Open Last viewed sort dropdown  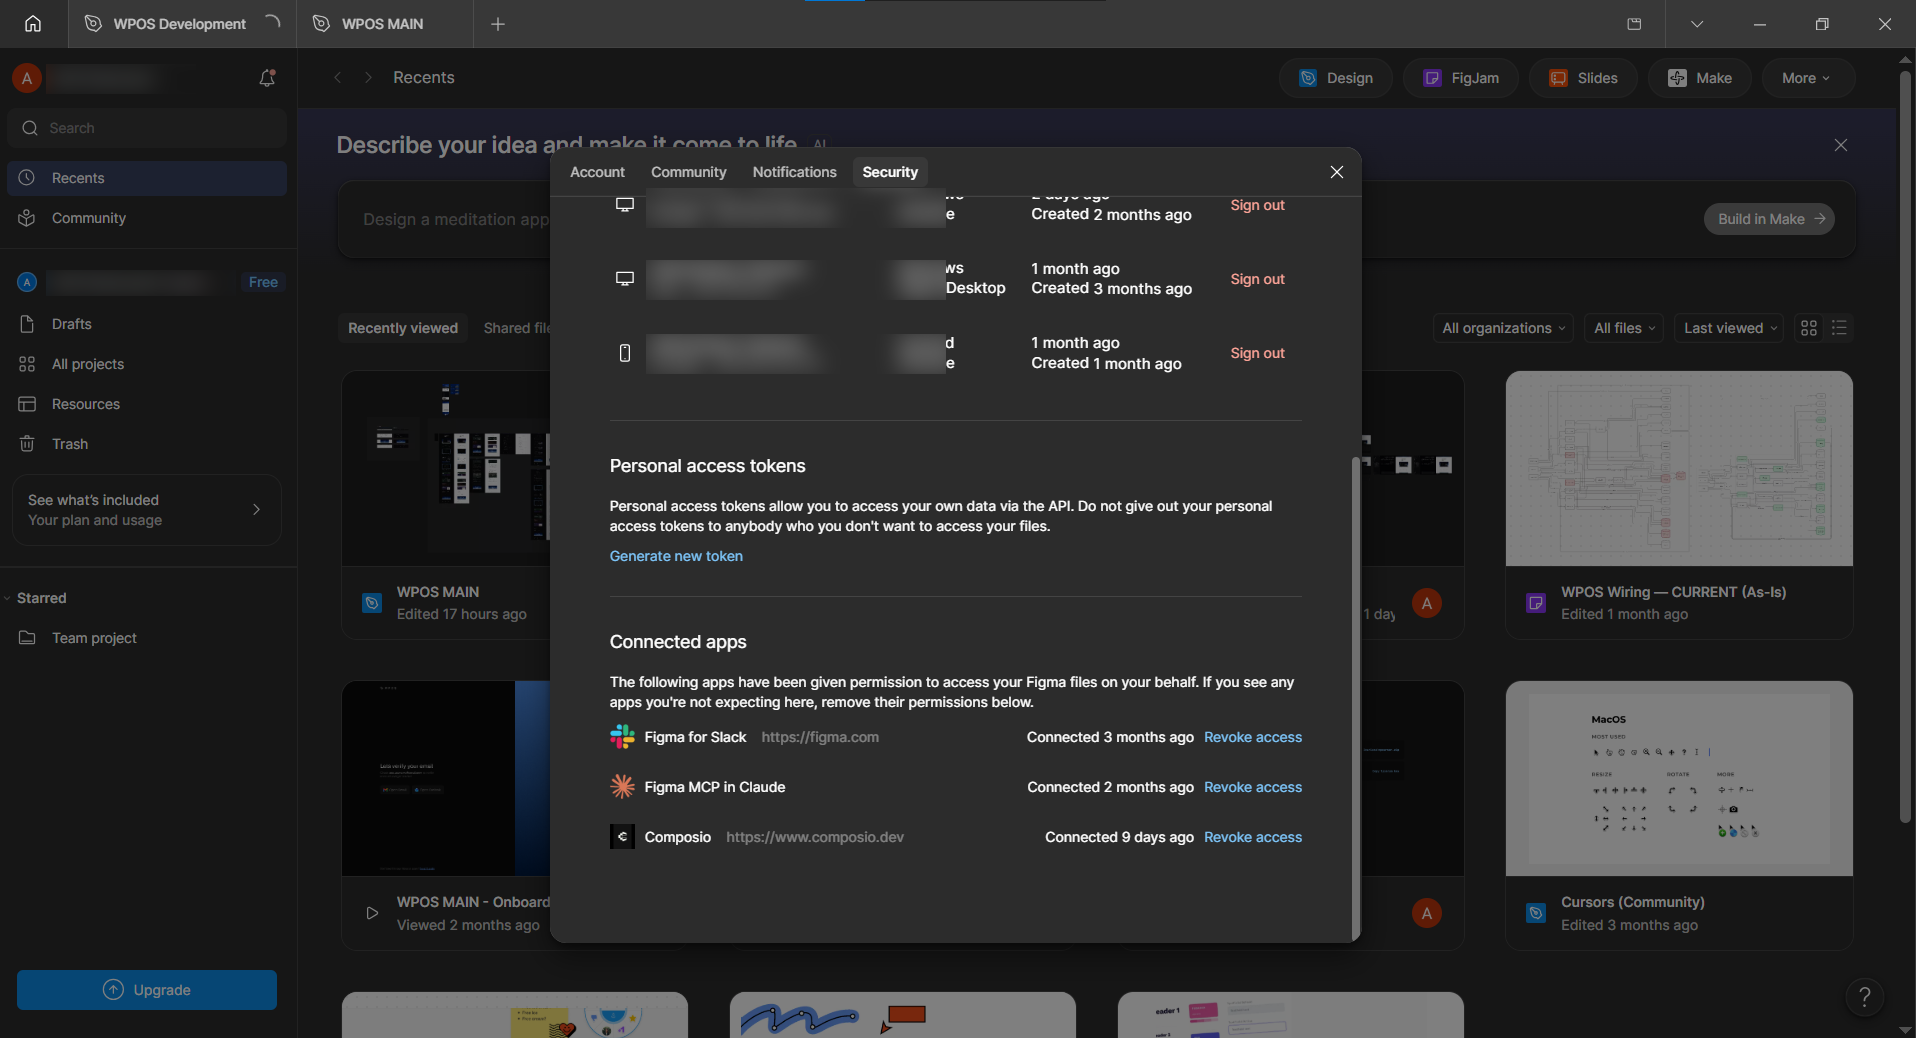click(x=1730, y=328)
